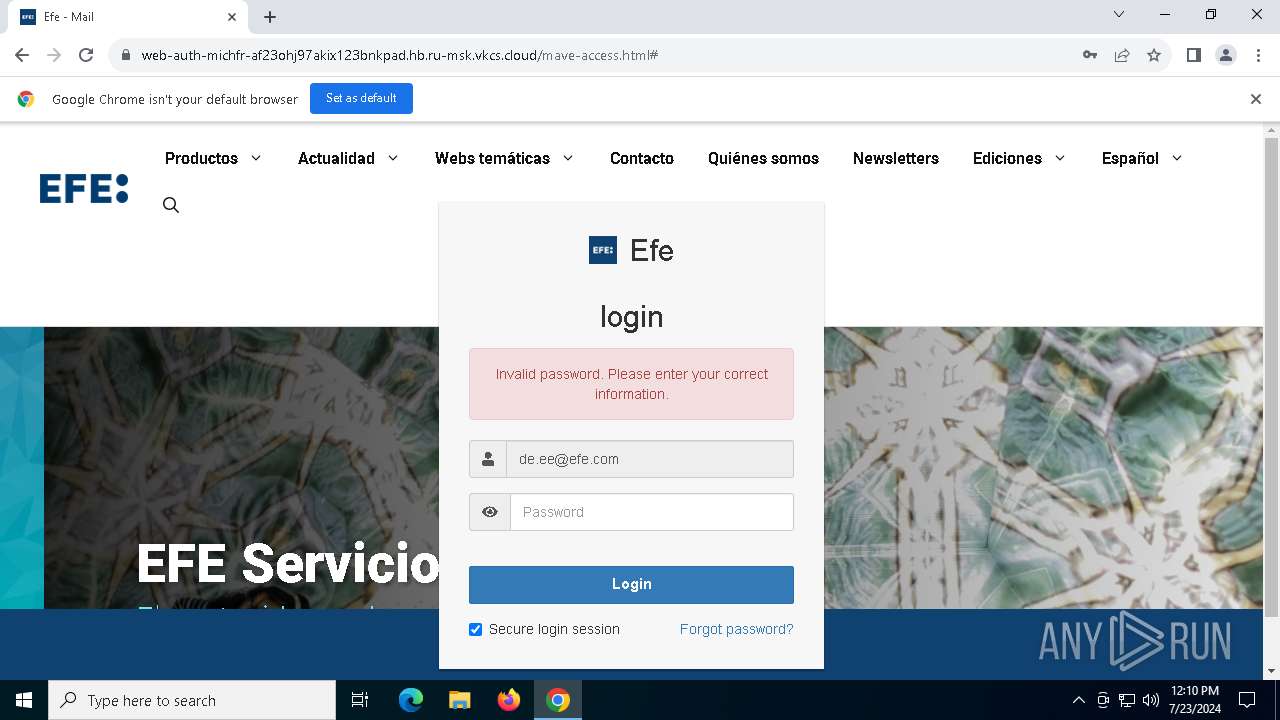
Task: Switch to Chrome on the taskbar
Action: pos(558,700)
